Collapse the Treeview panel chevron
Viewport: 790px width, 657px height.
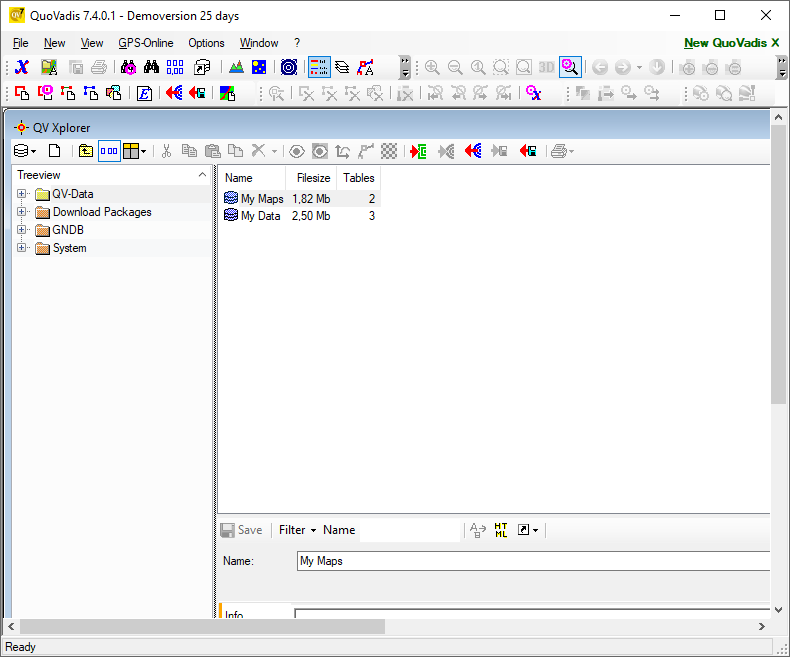203,175
